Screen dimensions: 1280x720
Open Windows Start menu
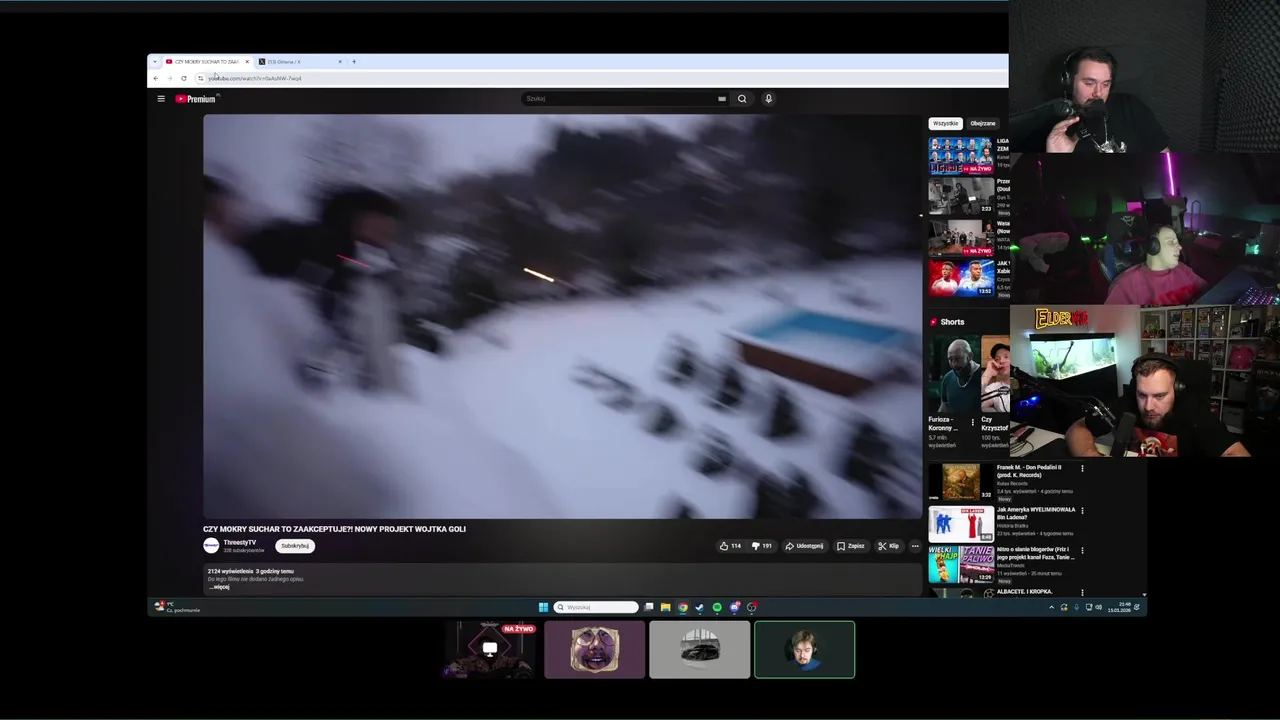pos(543,607)
